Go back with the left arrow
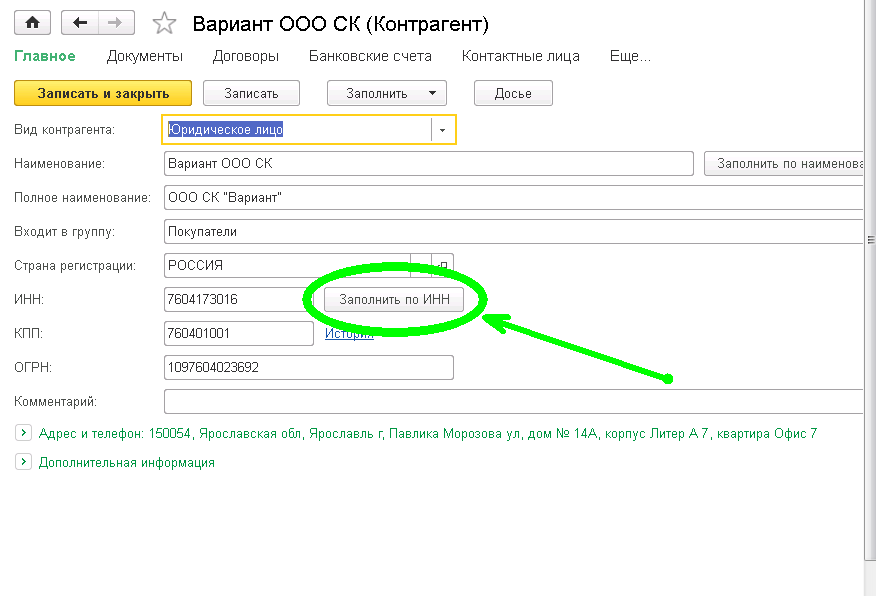This screenshot has height=596, width=876. 80,23
